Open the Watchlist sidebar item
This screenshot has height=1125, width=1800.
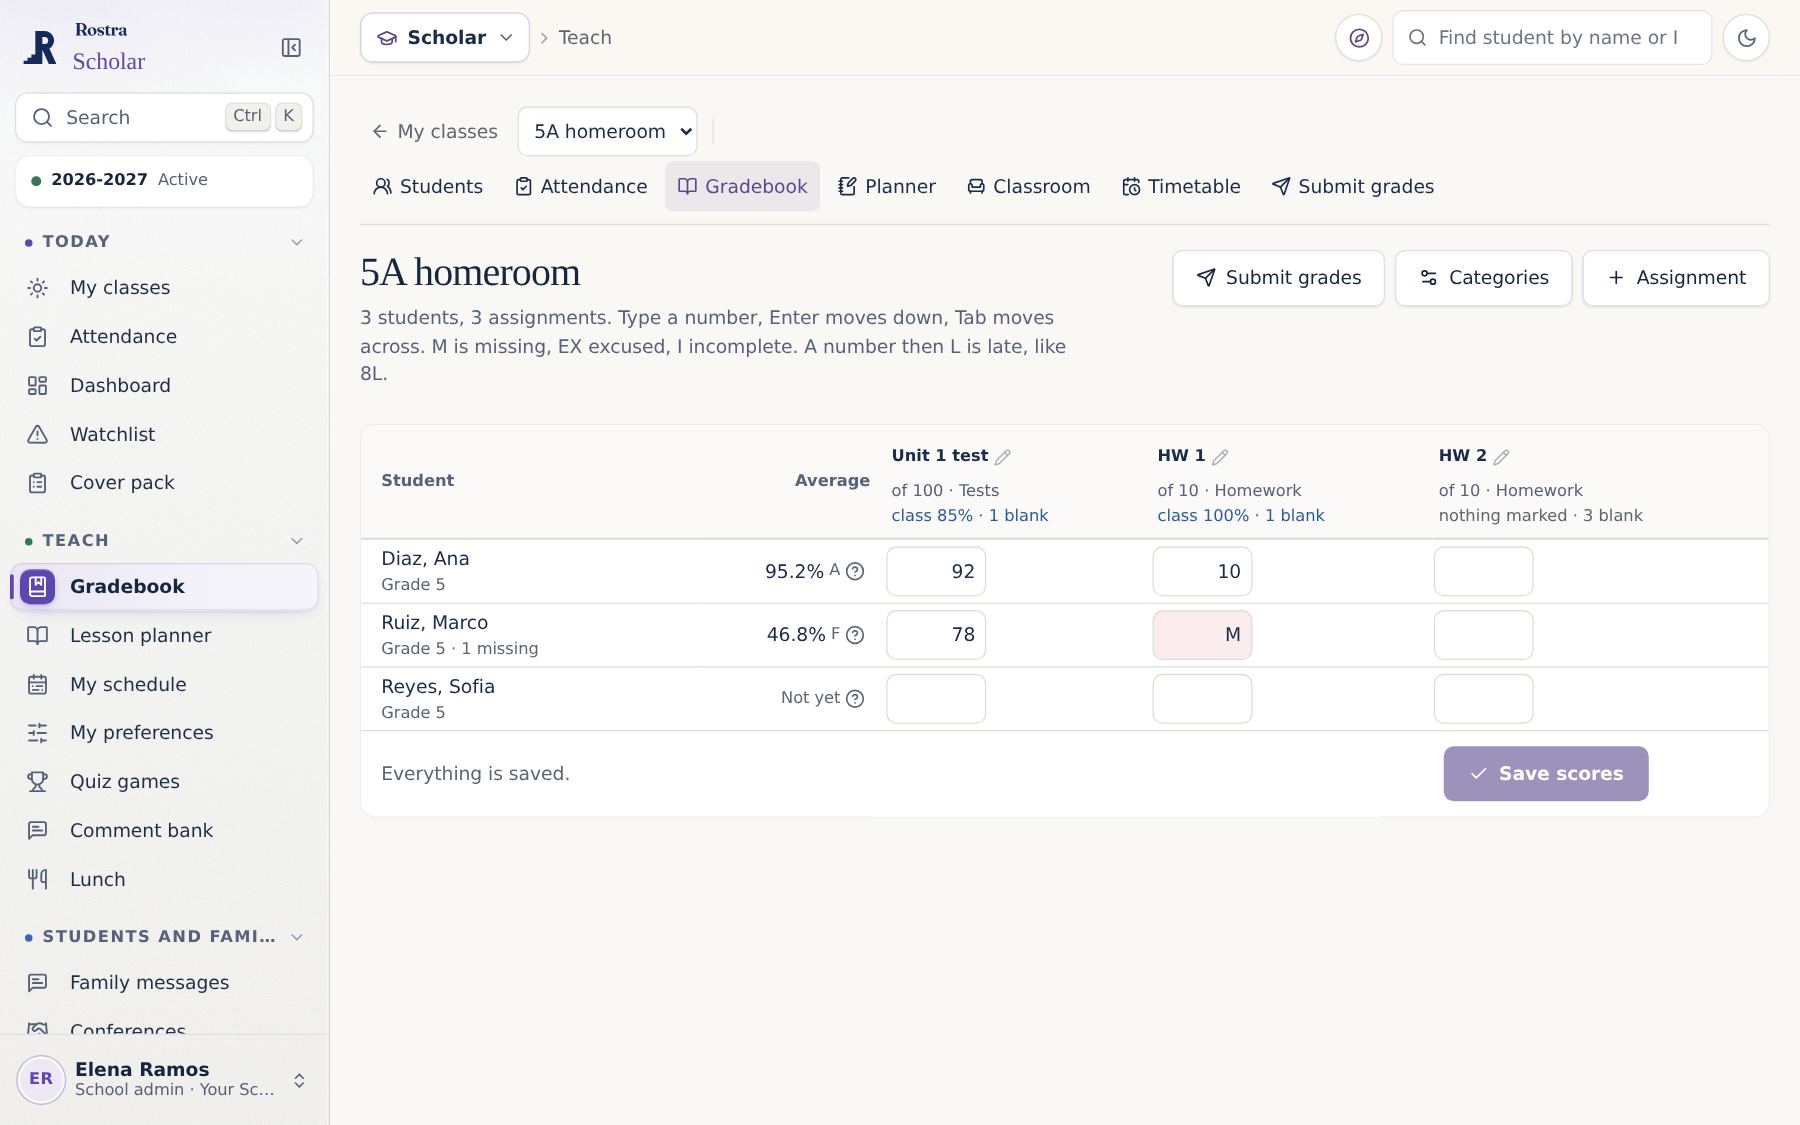pyautogui.click(x=164, y=435)
